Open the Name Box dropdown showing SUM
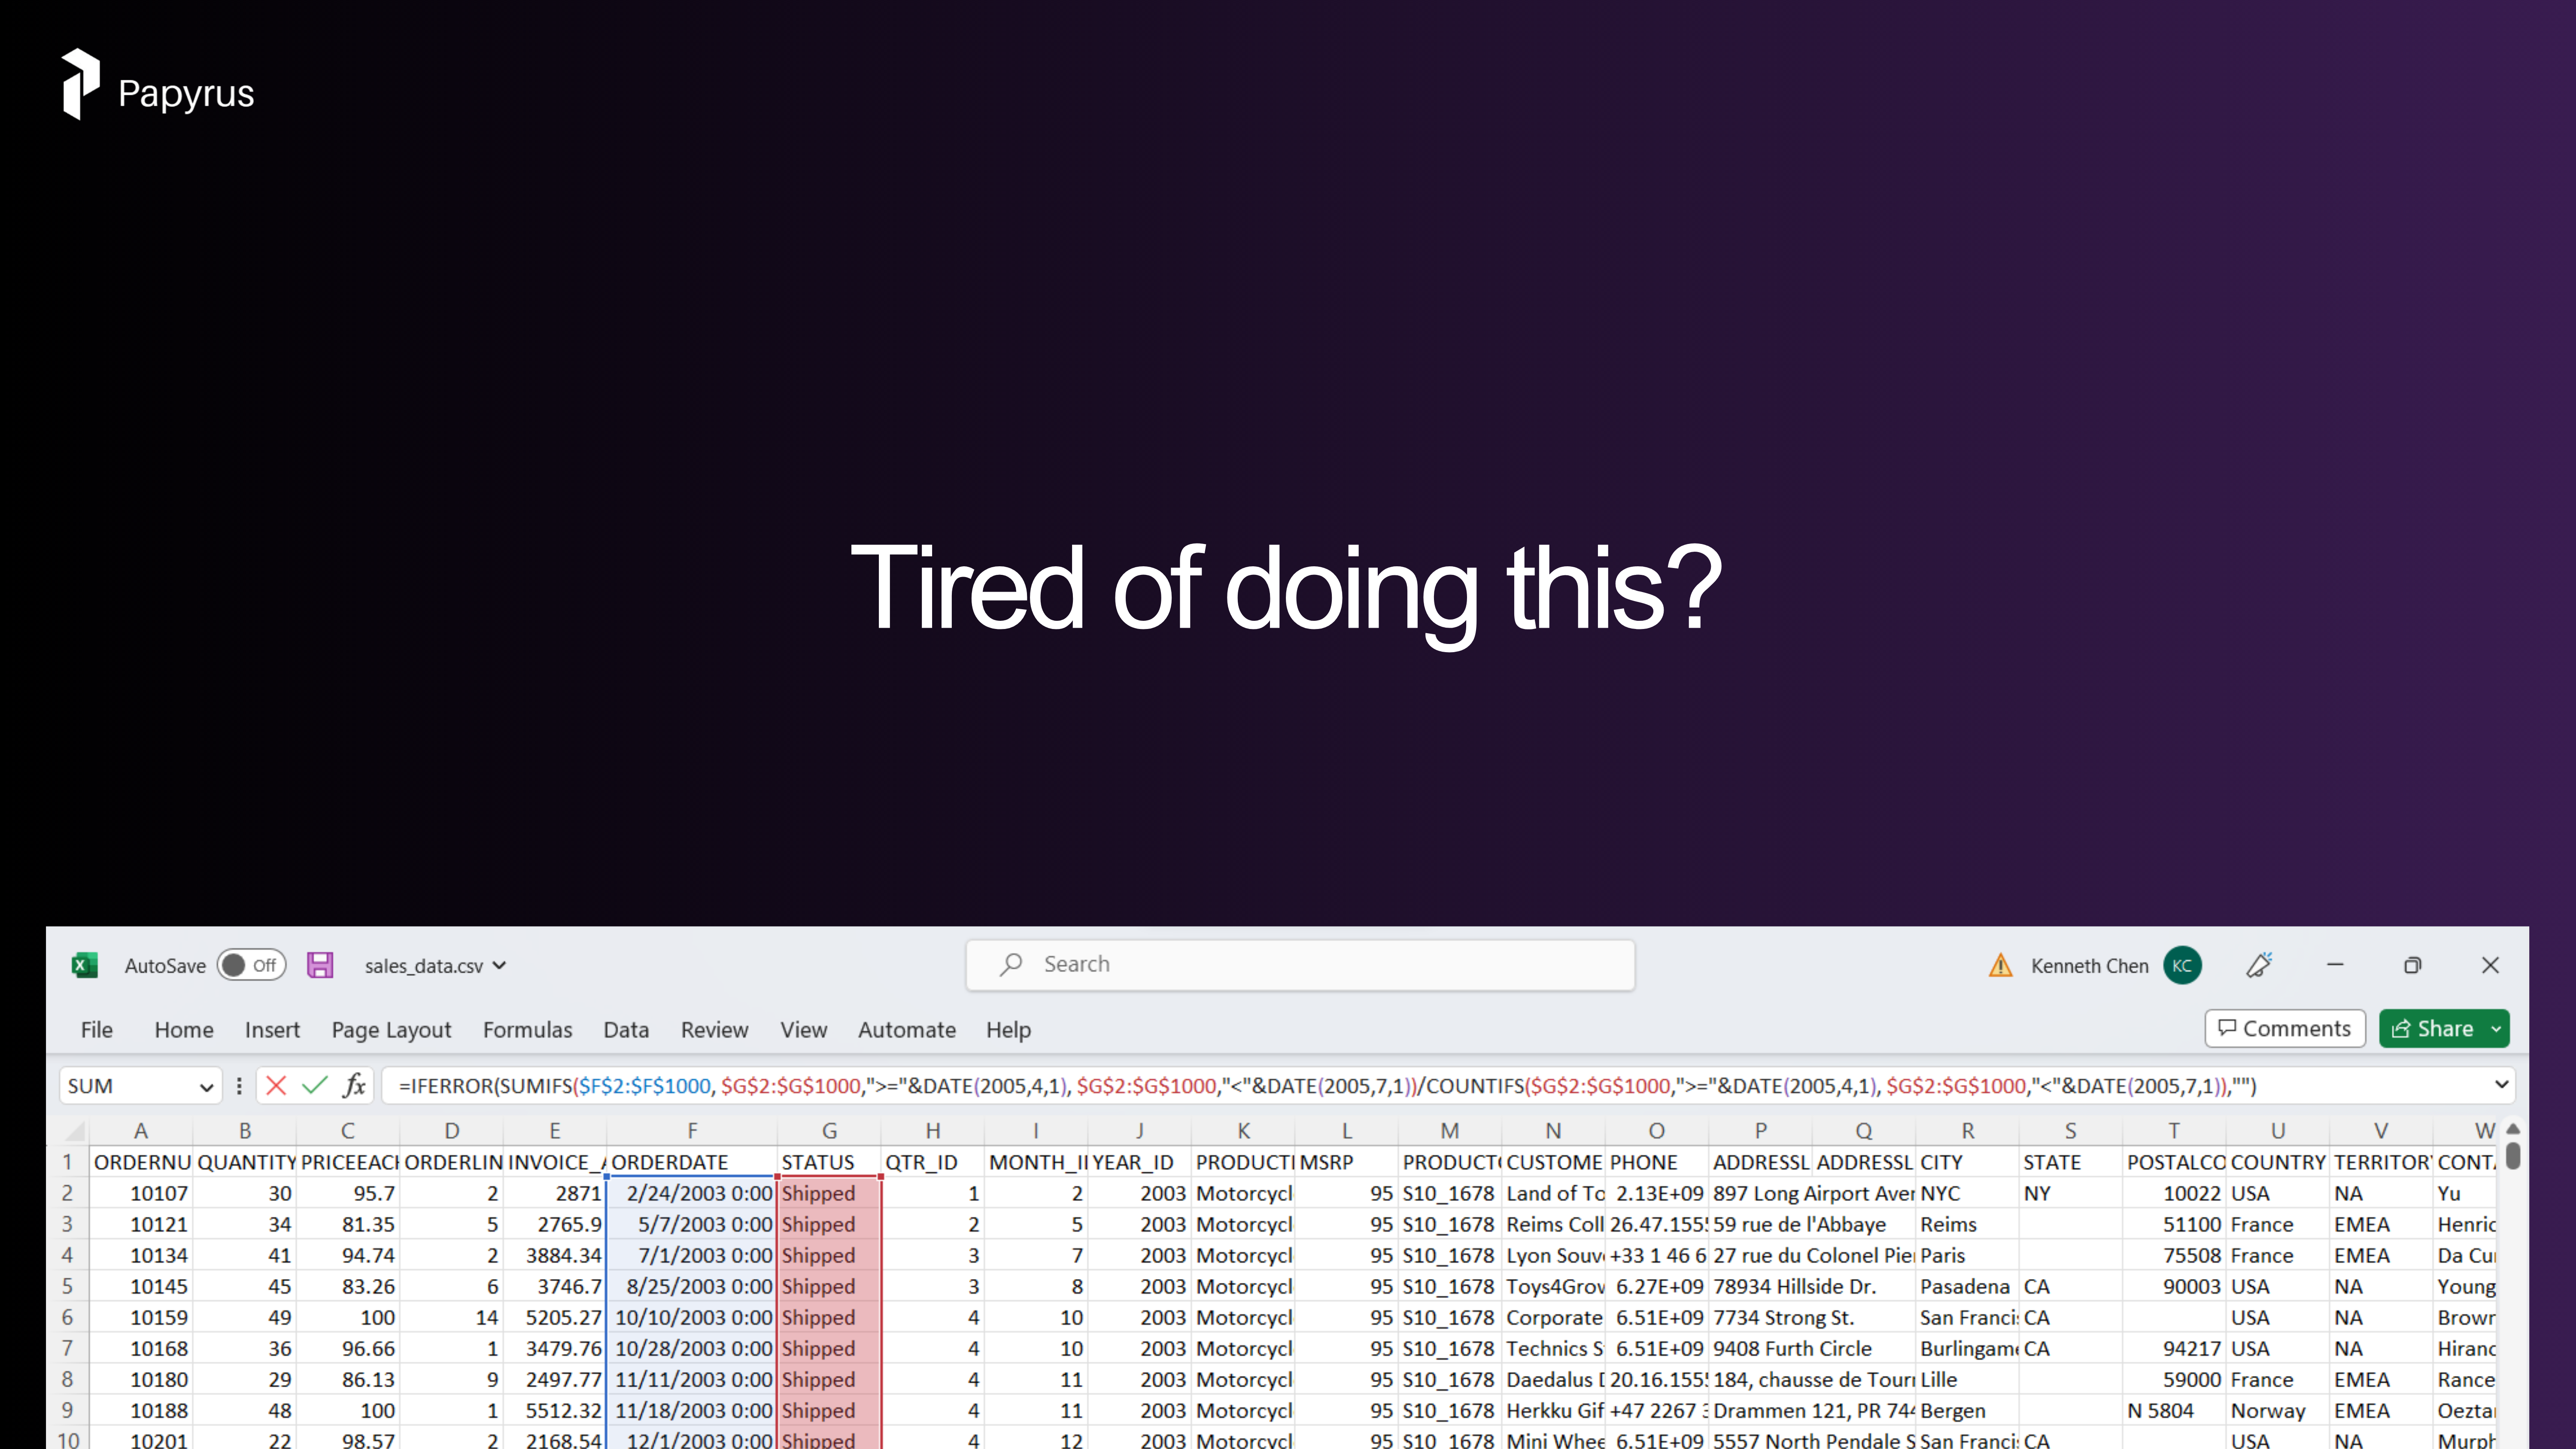Screen dimensions: 2576x1449 (206, 1086)
